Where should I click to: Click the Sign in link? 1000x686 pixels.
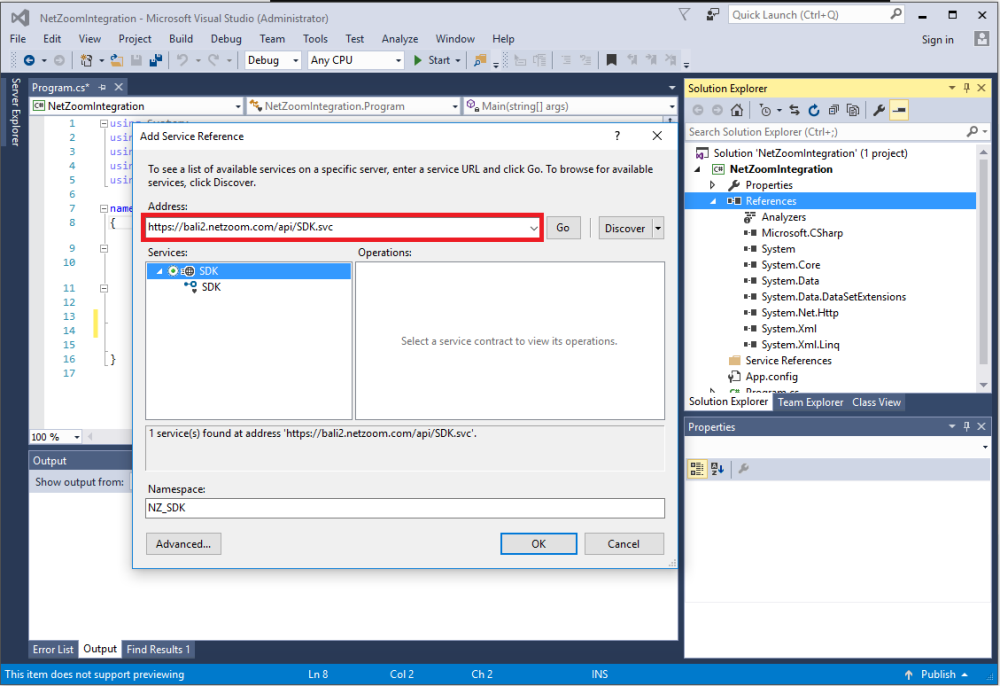(938, 40)
